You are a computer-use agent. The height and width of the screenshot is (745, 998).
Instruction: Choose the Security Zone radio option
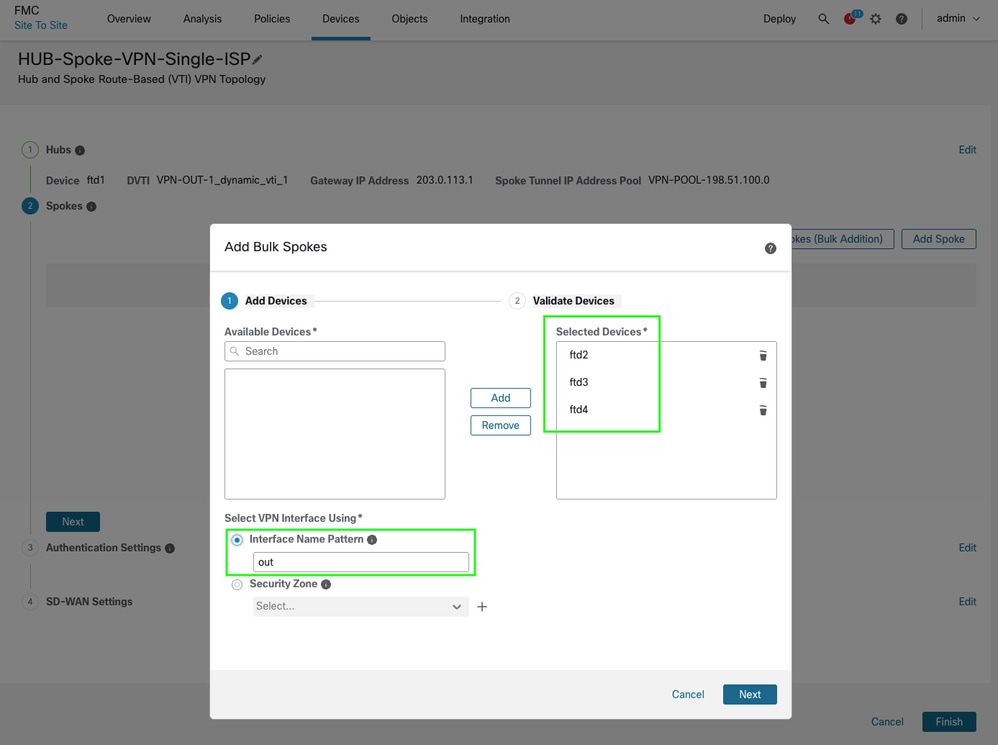click(x=237, y=584)
